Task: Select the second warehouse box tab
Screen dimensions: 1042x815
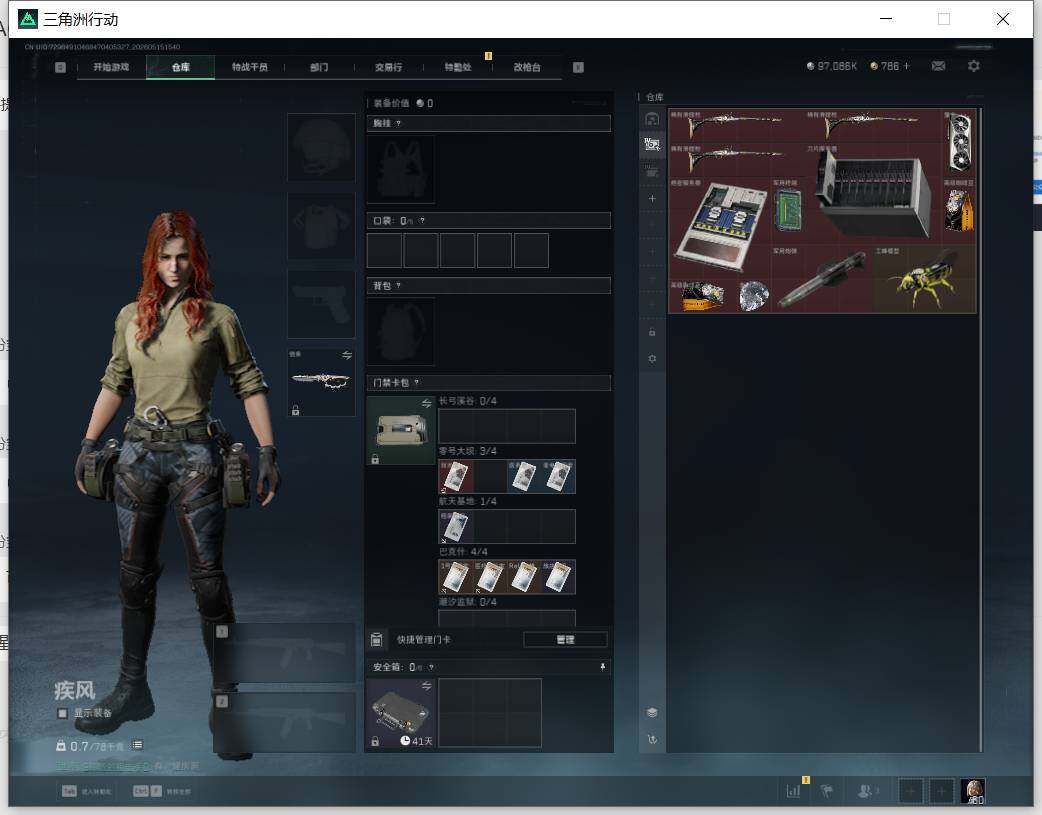Action: click(653, 144)
